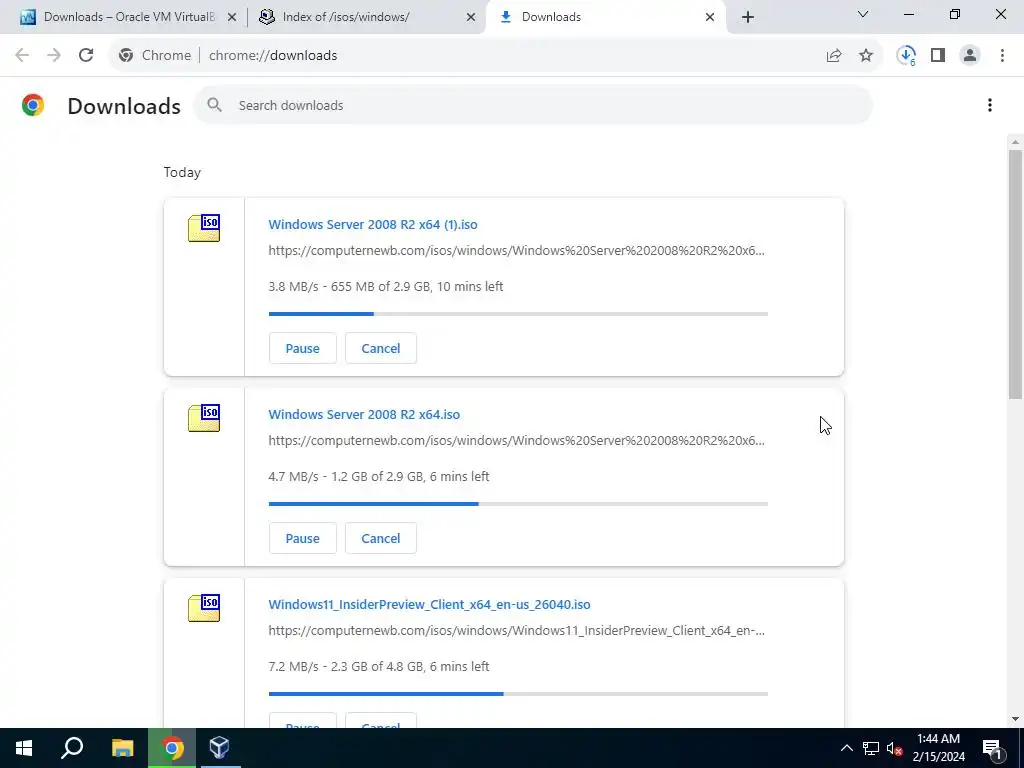Viewport: 1024px width, 768px height.
Task: Click the scrollbar up arrow
Action: click(1016, 142)
